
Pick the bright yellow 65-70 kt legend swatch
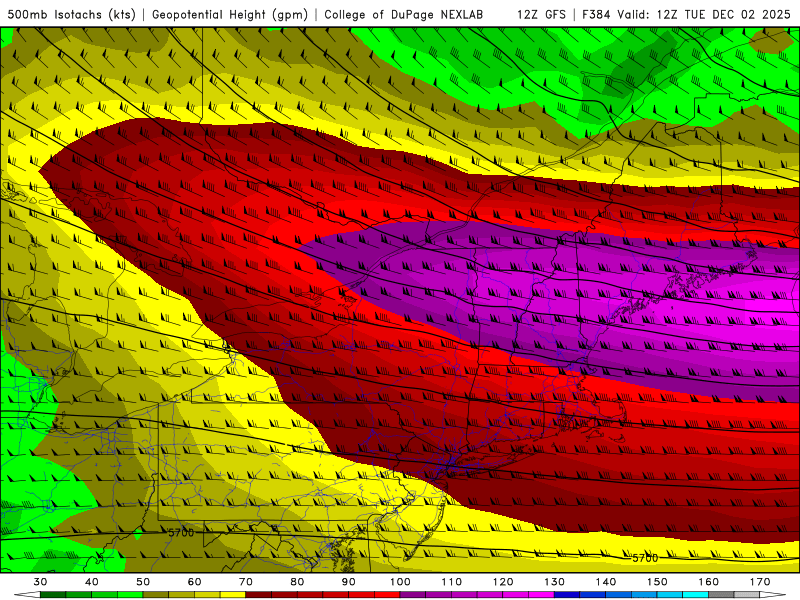coord(233,595)
